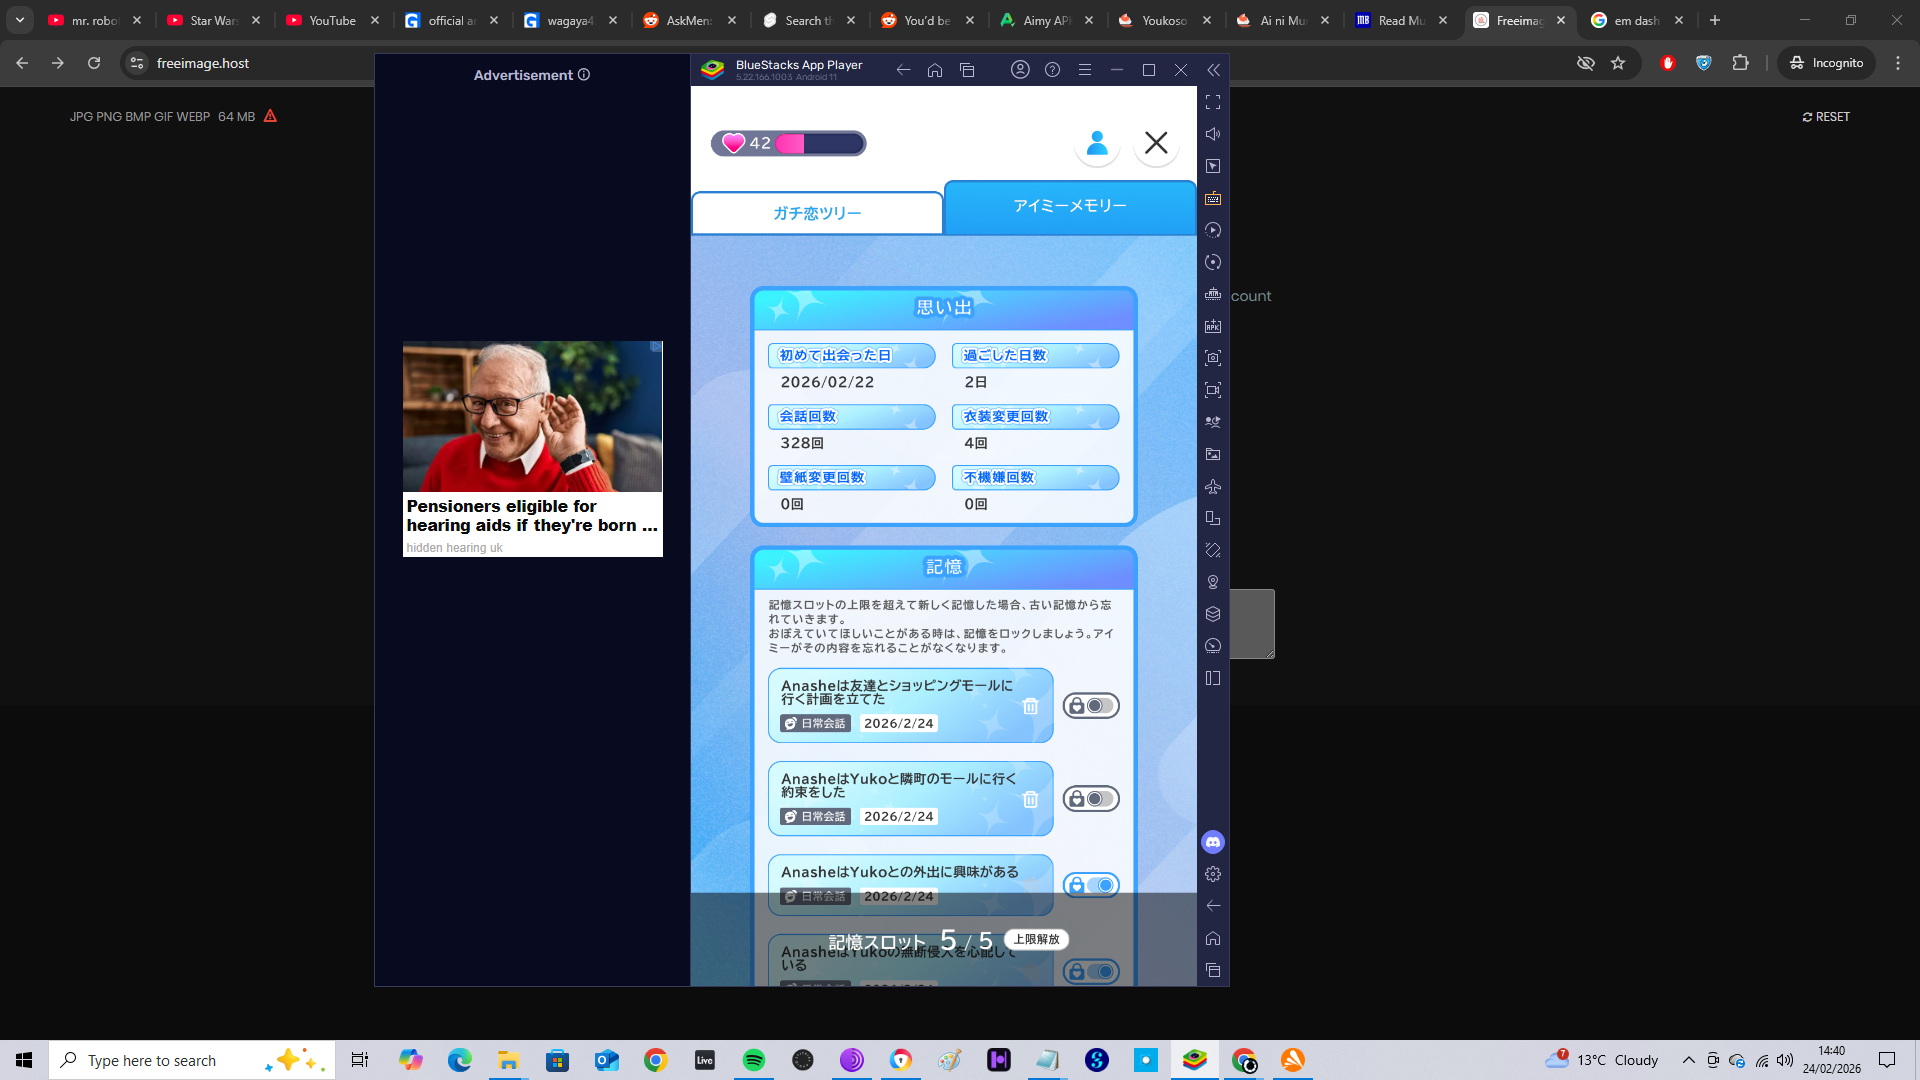
Task: Click Discord icon in BlueStacks sidebar
Action: (x=1213, y=842)
